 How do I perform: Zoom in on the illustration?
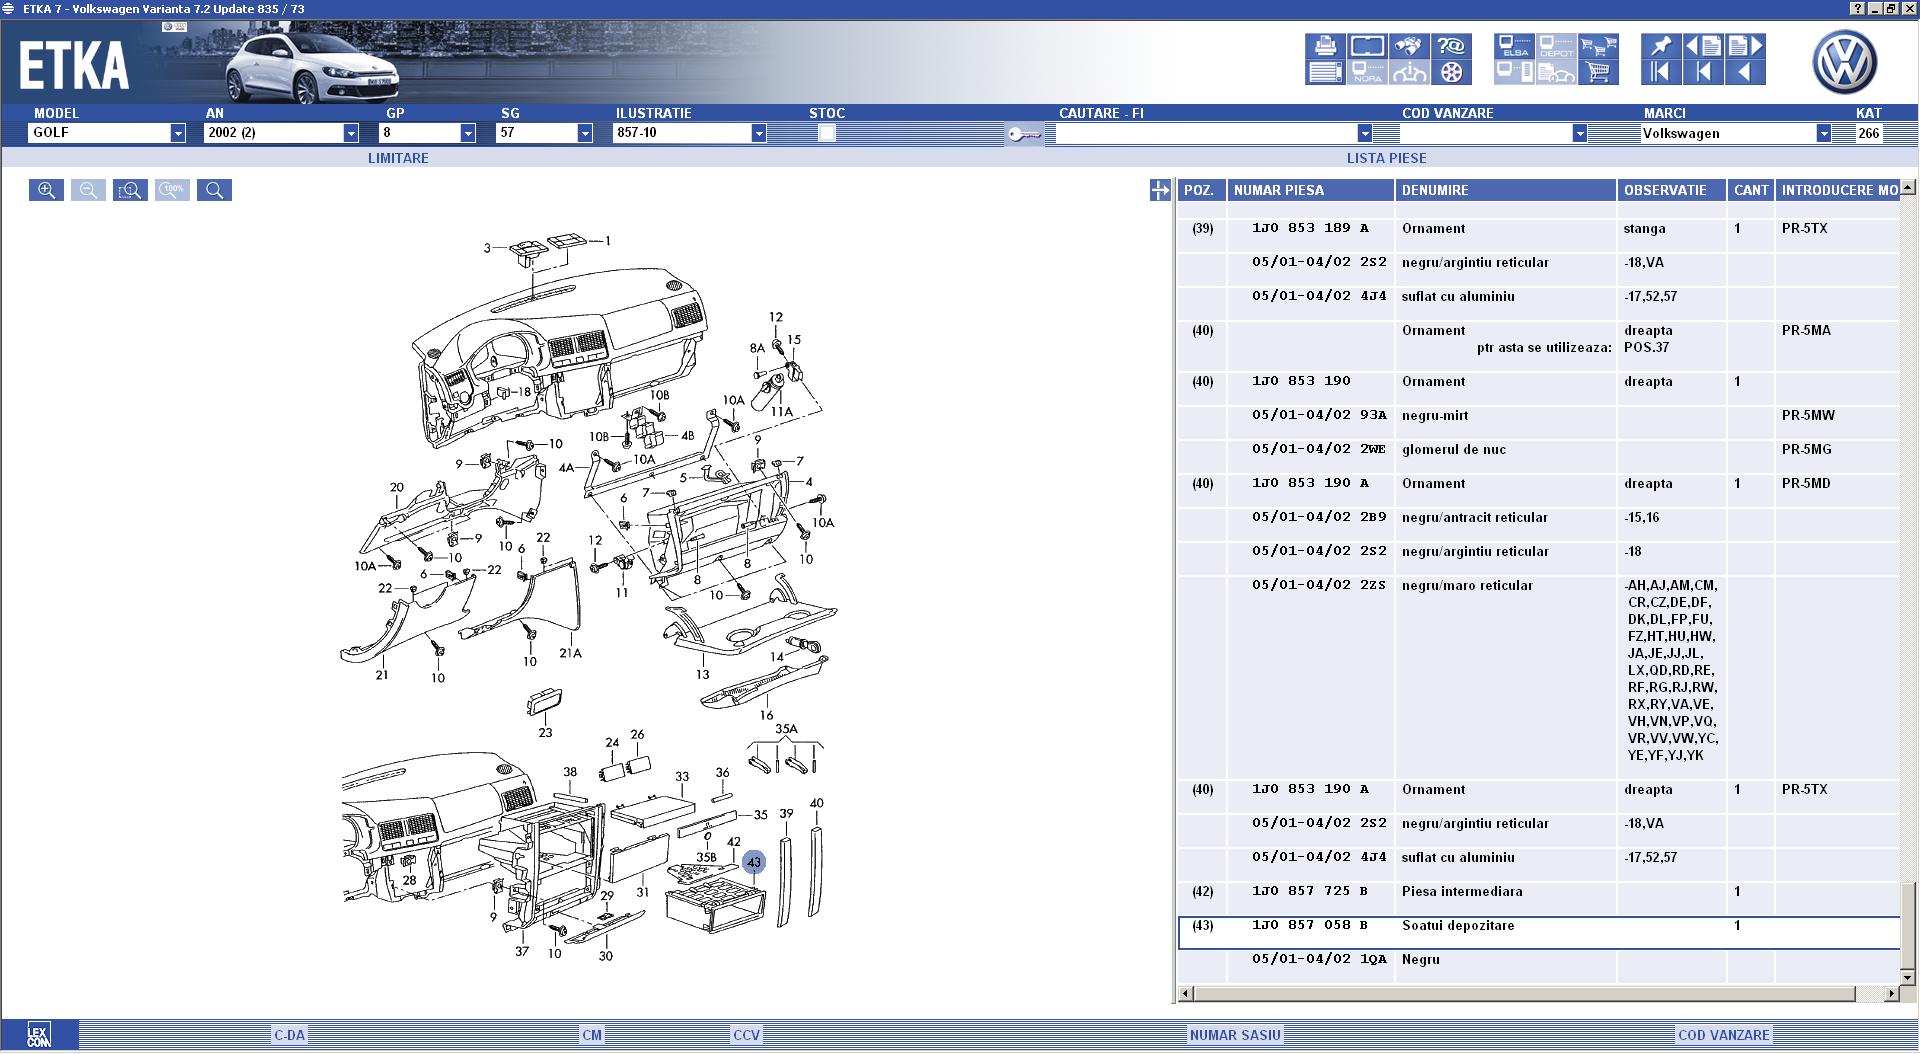(x=46, y=190)
